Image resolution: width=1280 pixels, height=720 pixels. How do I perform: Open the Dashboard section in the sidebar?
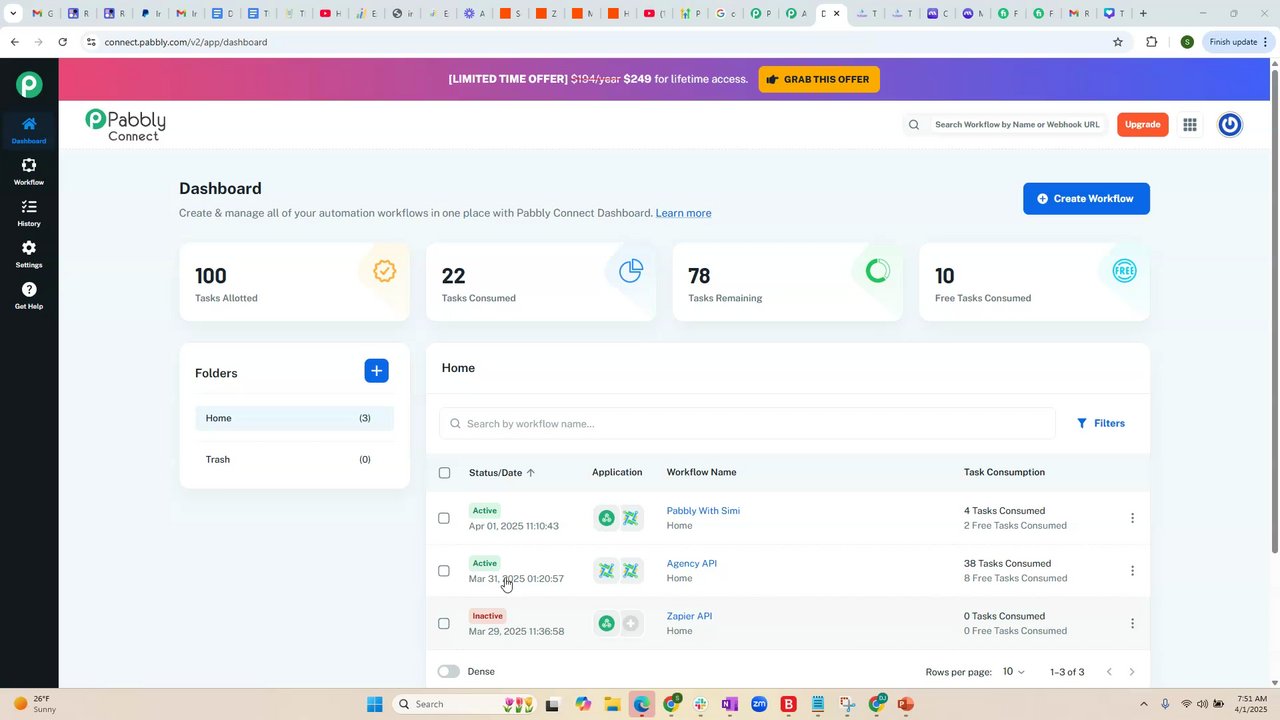pos(29,130)
